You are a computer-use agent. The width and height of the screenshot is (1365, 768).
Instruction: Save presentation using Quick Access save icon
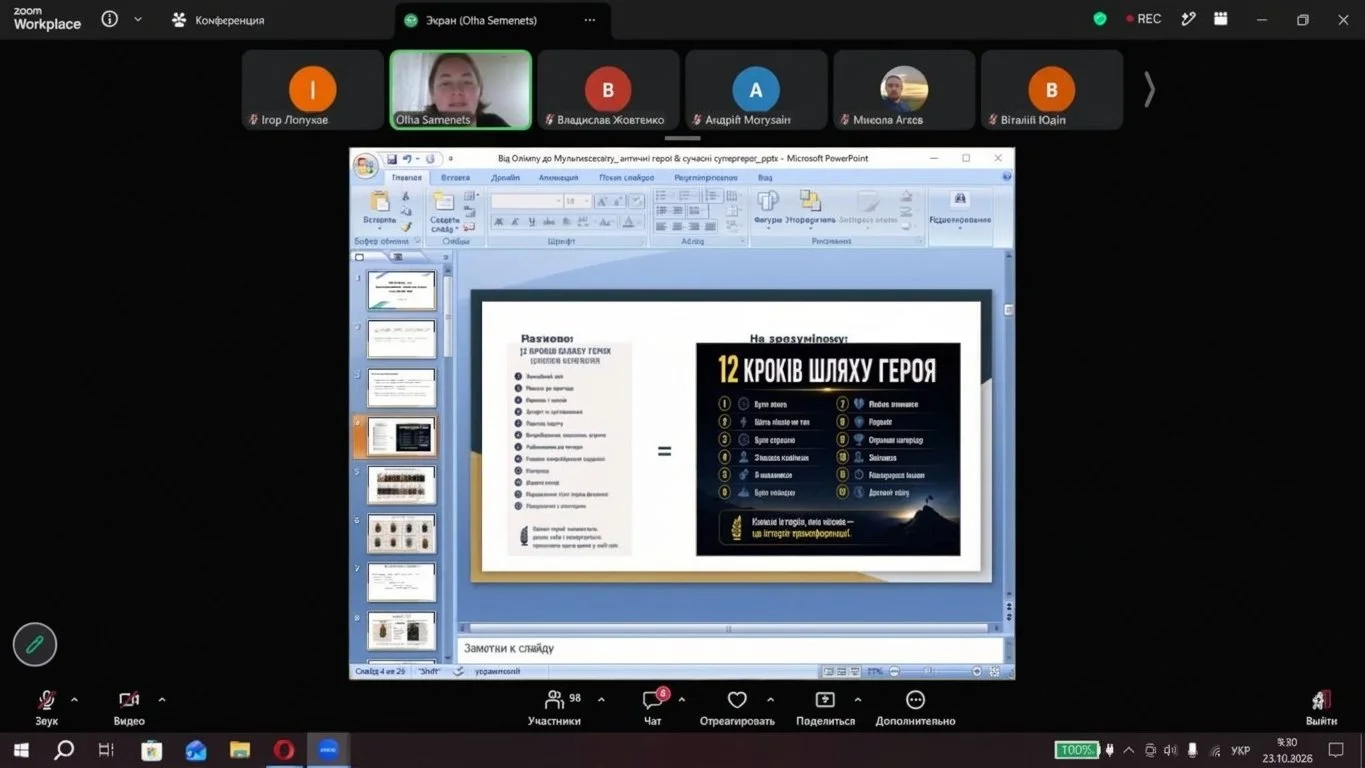tap(392, 158)
